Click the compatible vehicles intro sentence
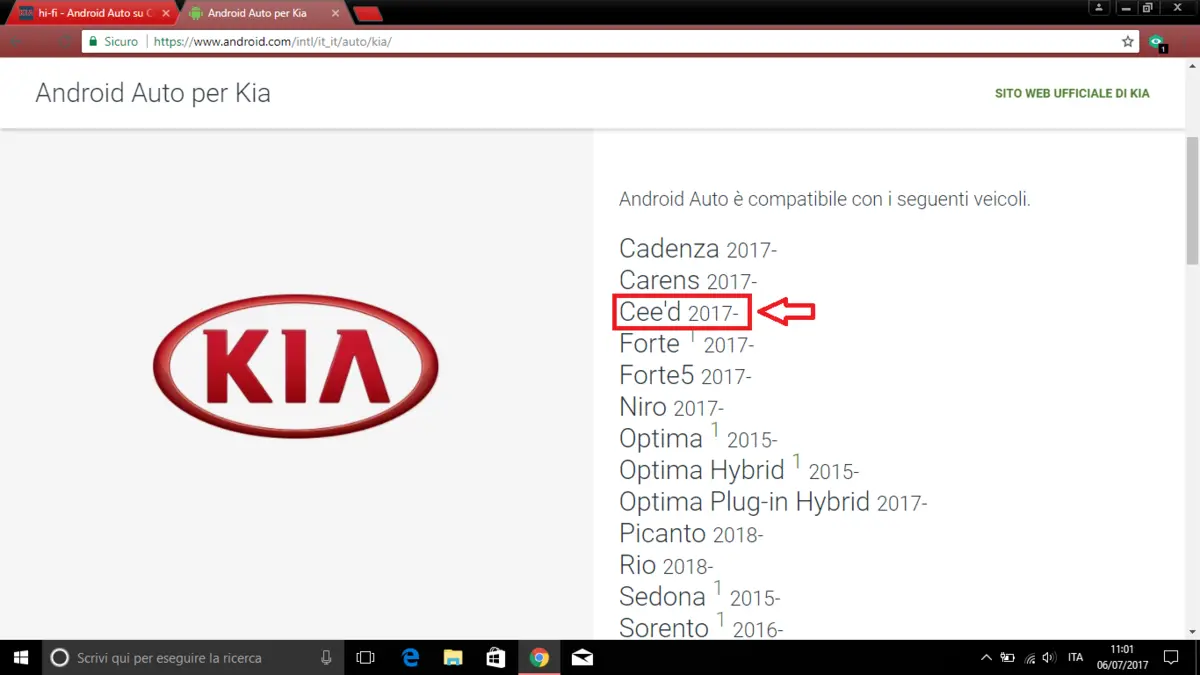 coord(824,199)
